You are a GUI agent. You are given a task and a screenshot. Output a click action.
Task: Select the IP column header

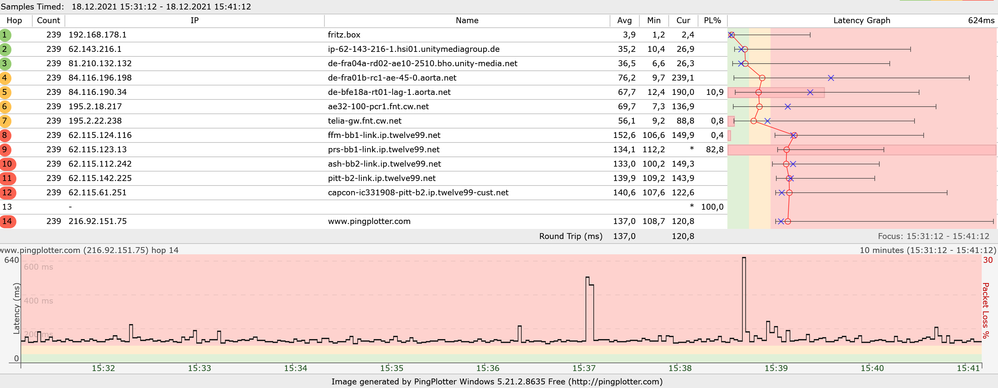(195, 20)
